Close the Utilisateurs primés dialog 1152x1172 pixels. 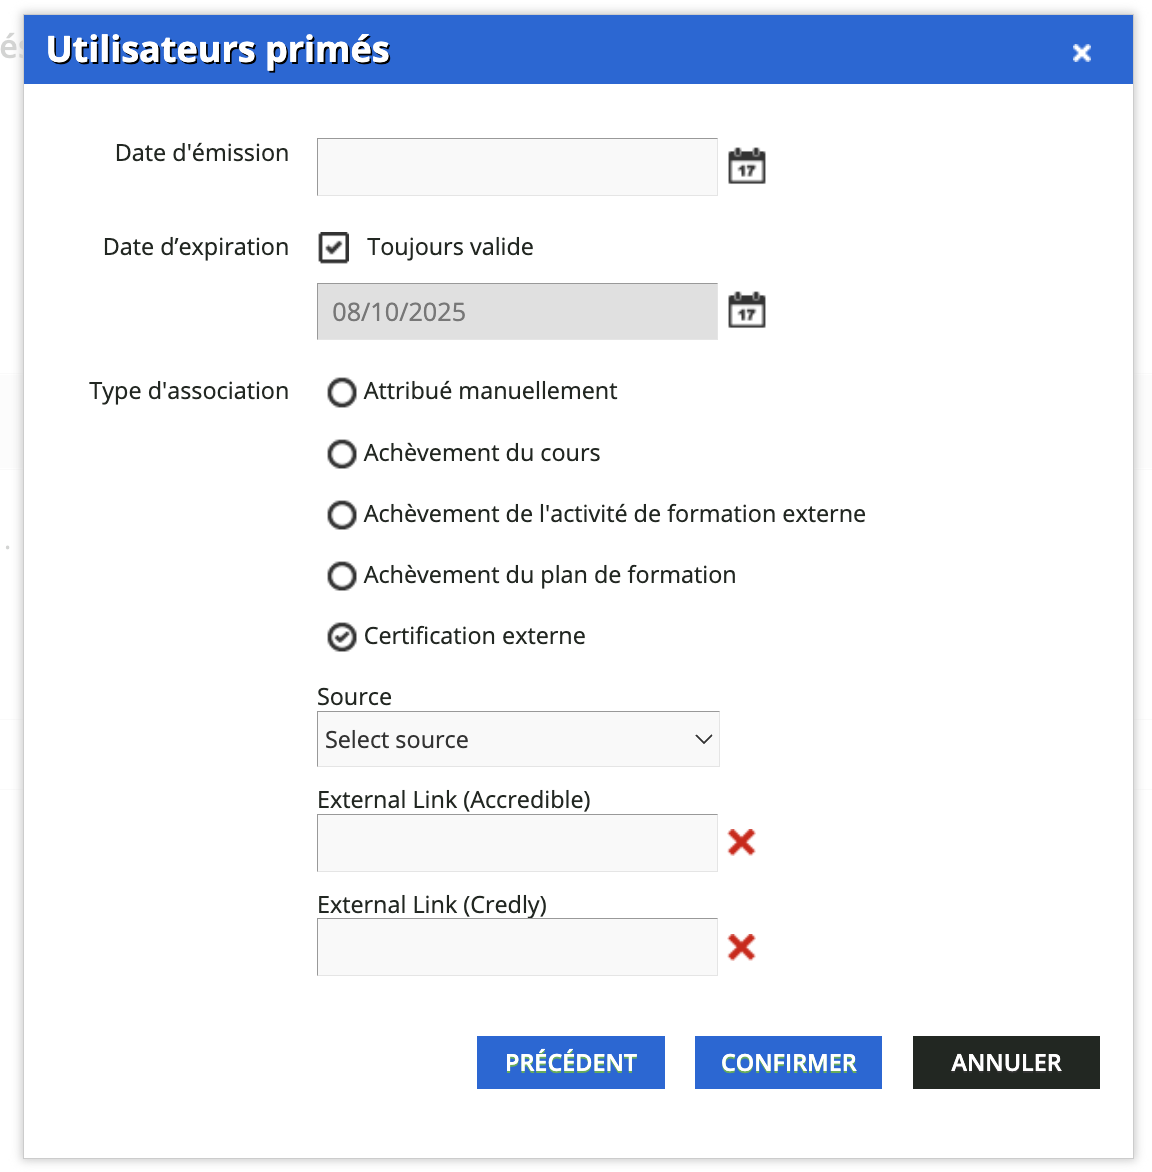(1081, 52)
